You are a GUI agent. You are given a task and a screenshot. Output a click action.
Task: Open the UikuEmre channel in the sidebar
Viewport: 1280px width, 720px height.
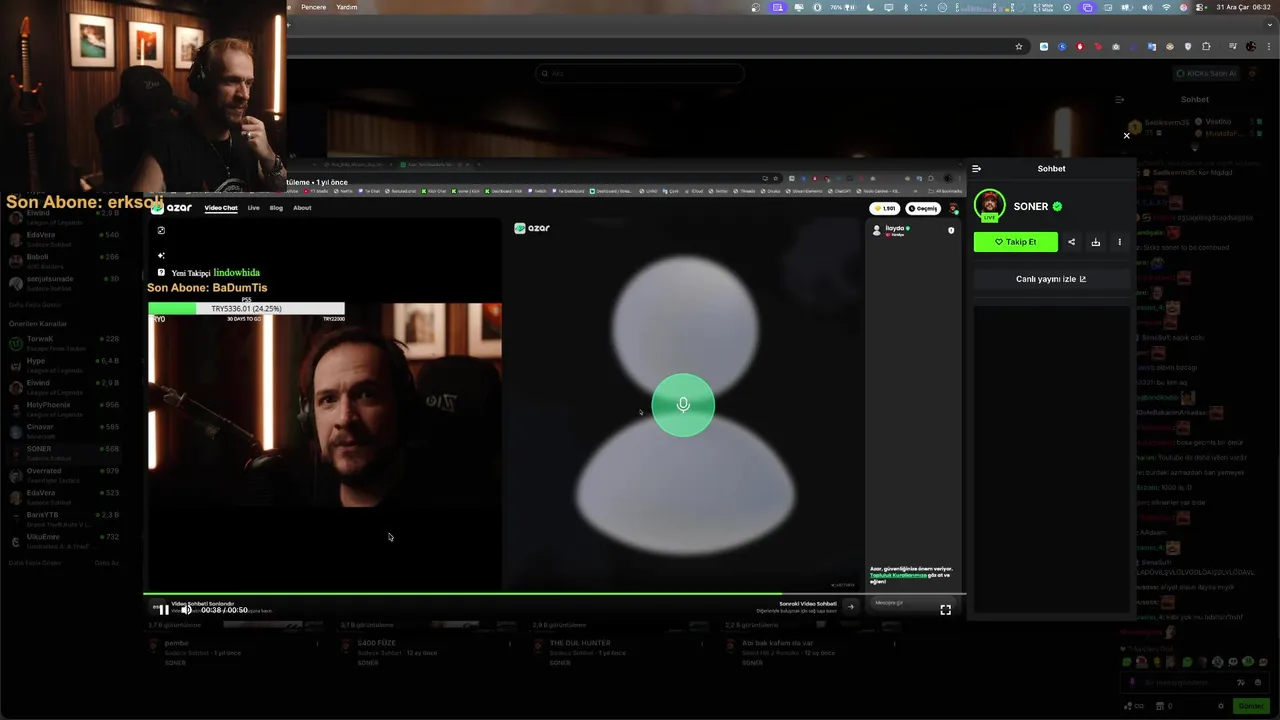click(64, 540)
